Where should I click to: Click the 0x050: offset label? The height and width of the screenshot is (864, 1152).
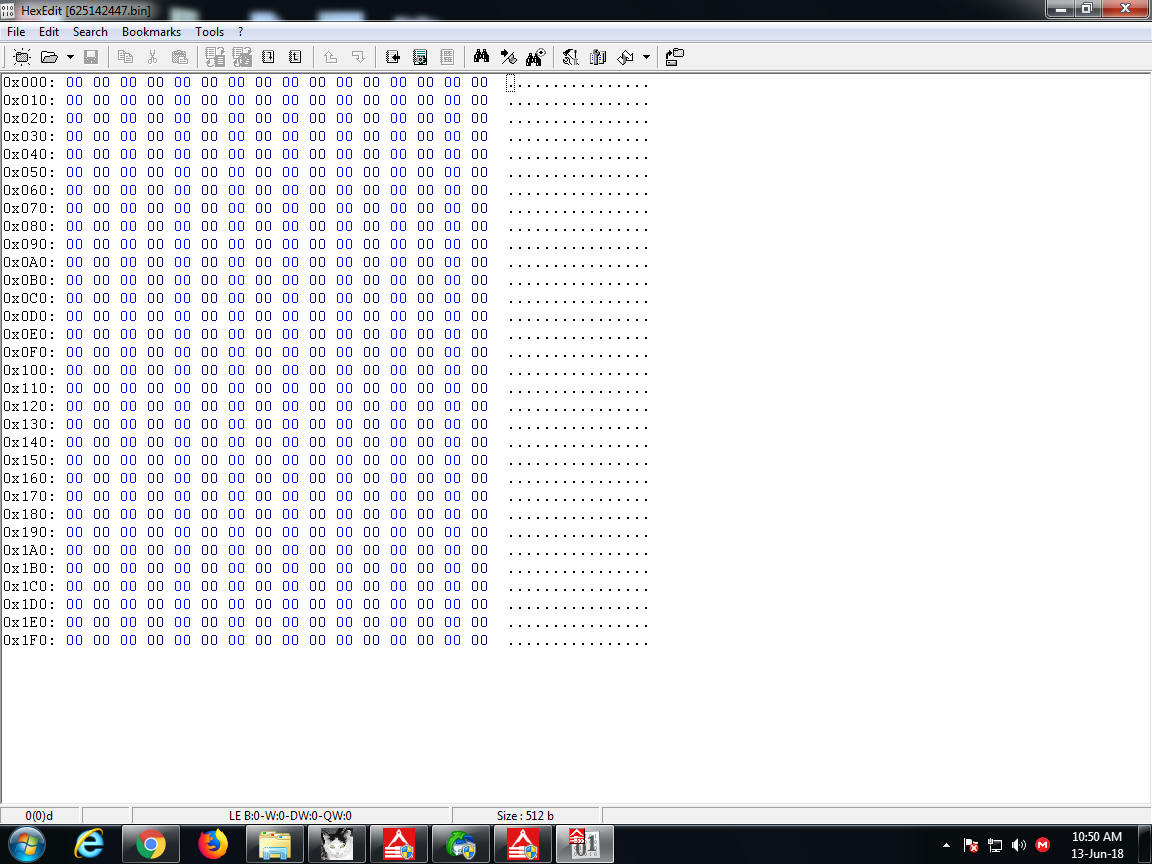(29, 172)
